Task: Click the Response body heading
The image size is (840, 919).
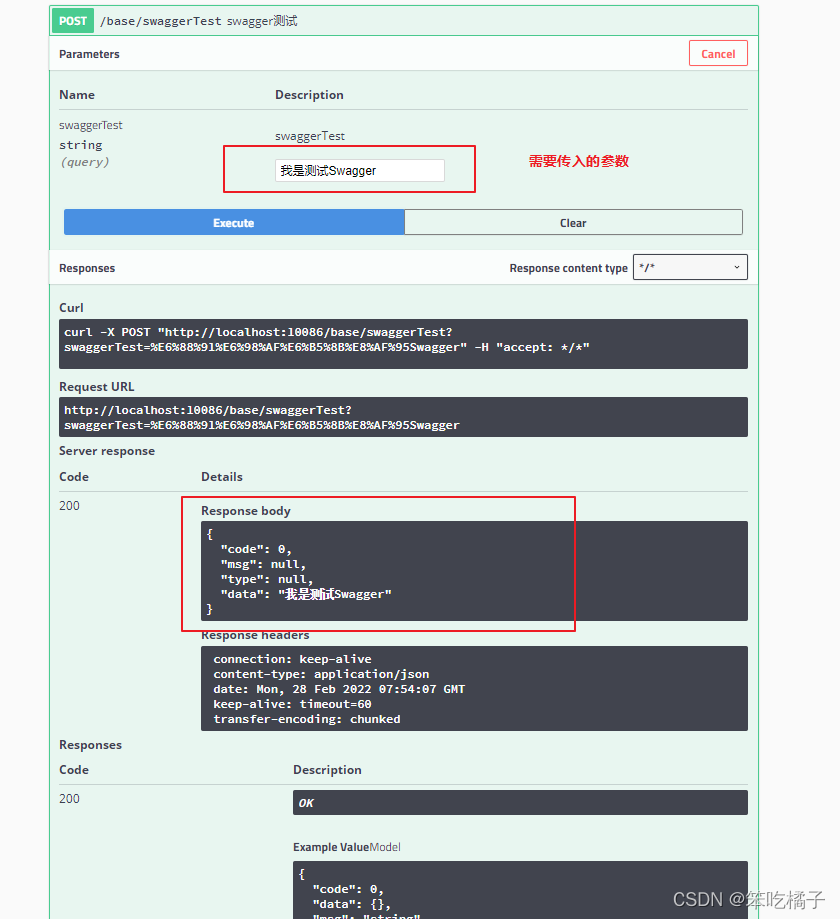Action: coord(246,510)
